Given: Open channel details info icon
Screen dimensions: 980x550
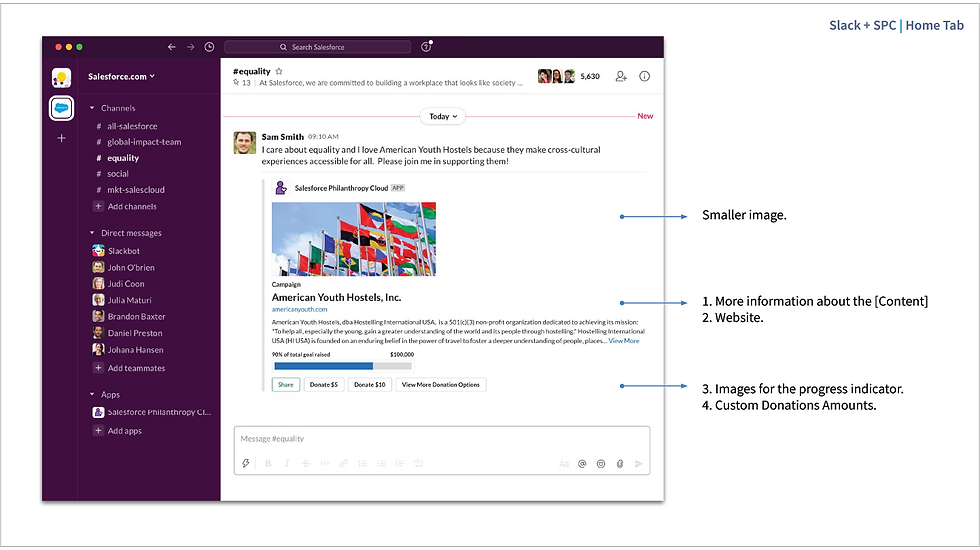Looking at the screenshot, I should tap(644, 76).
